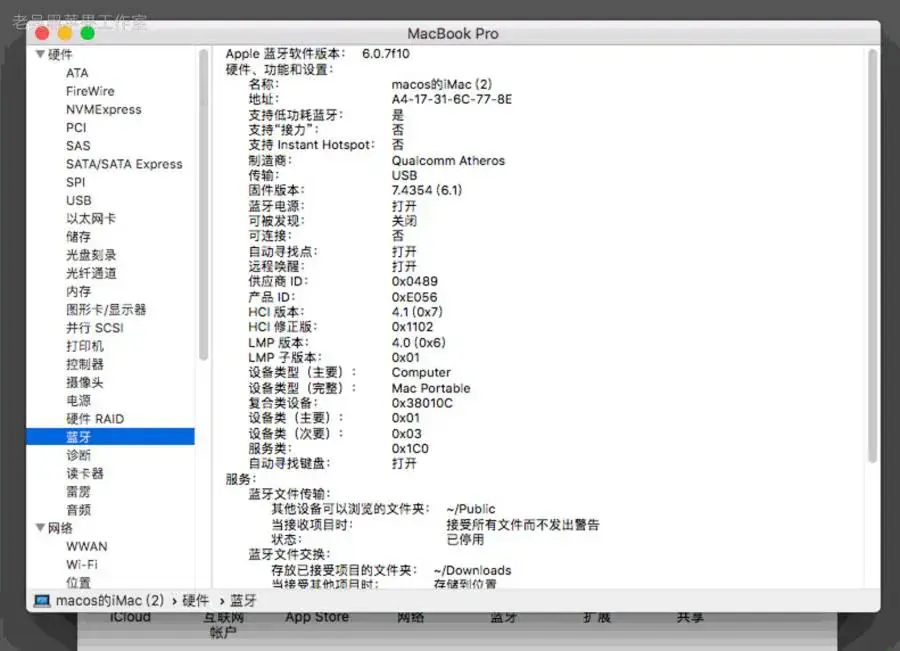Select Wi-Fi under 网络
The image size is (900, 651).
click(82, 564)
